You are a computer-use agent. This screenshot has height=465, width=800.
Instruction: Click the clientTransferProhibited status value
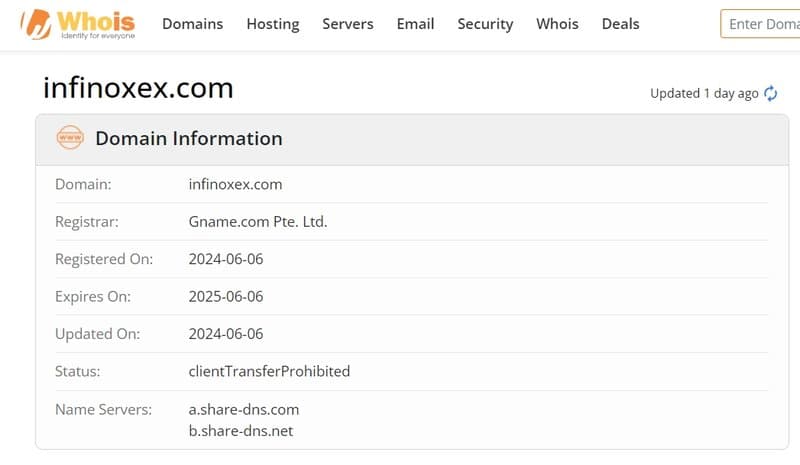click(x=269, y=371)
